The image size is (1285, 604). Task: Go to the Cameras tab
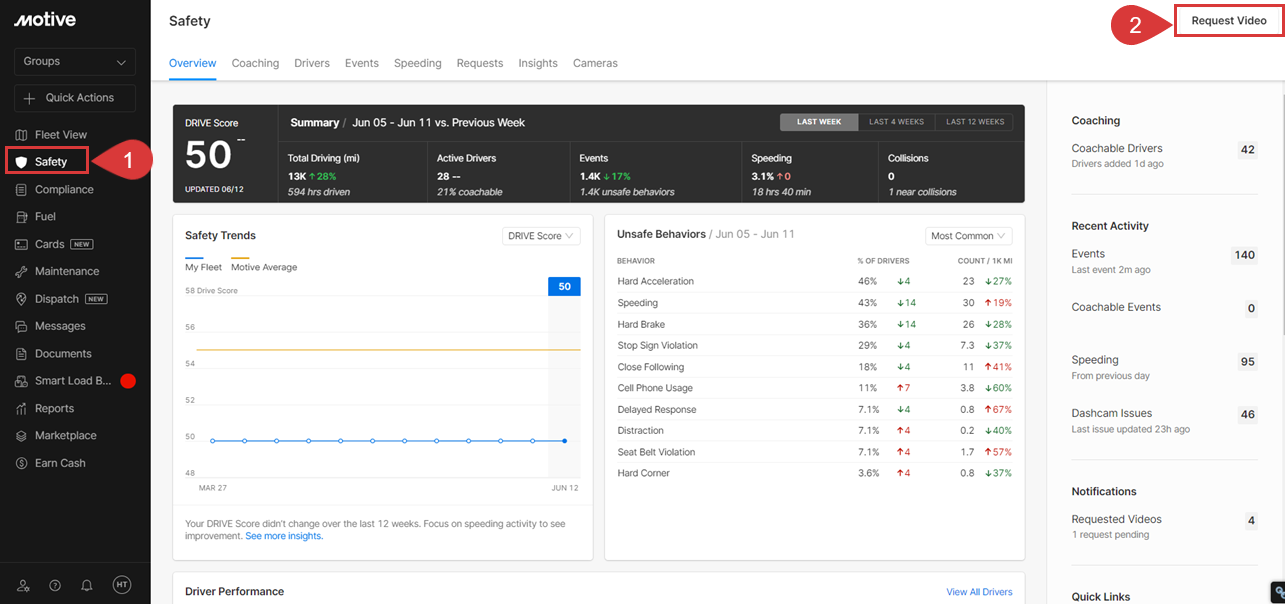595,63
